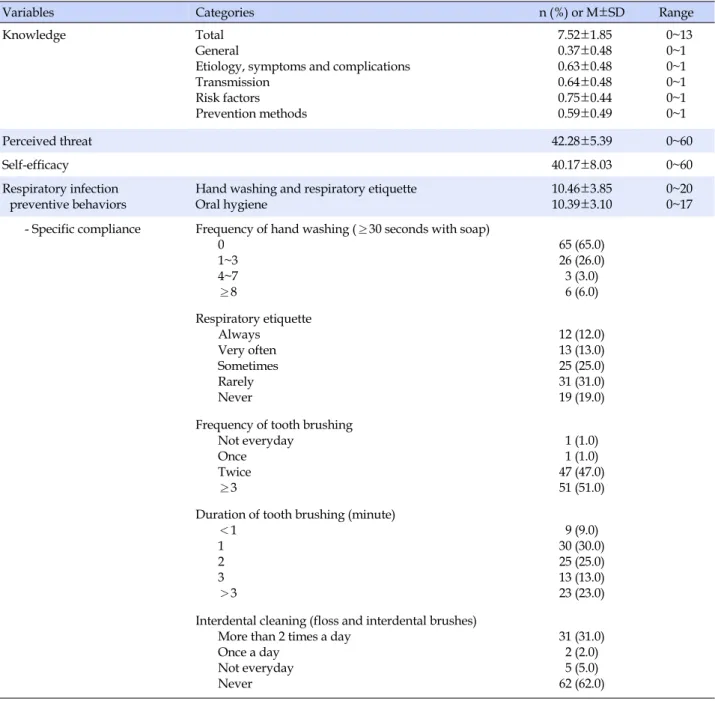Select the value 62 (62.0)
Viewport: 715px width, 701px height.
tap(581, 684)
